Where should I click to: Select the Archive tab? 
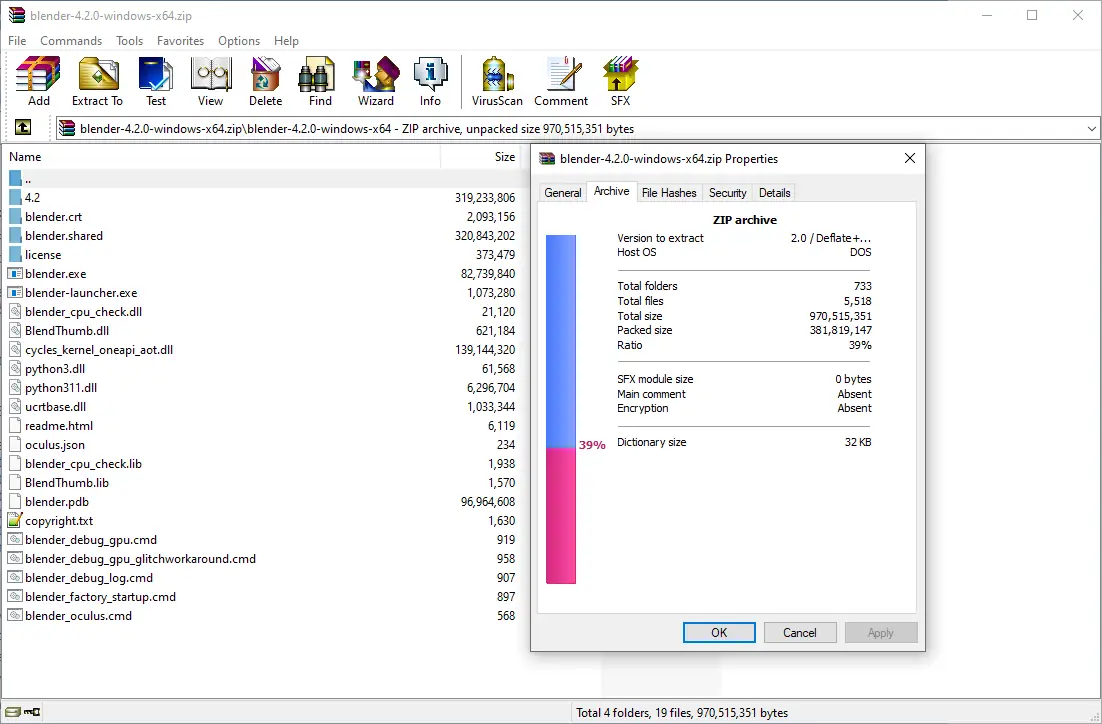click(611, 191)
